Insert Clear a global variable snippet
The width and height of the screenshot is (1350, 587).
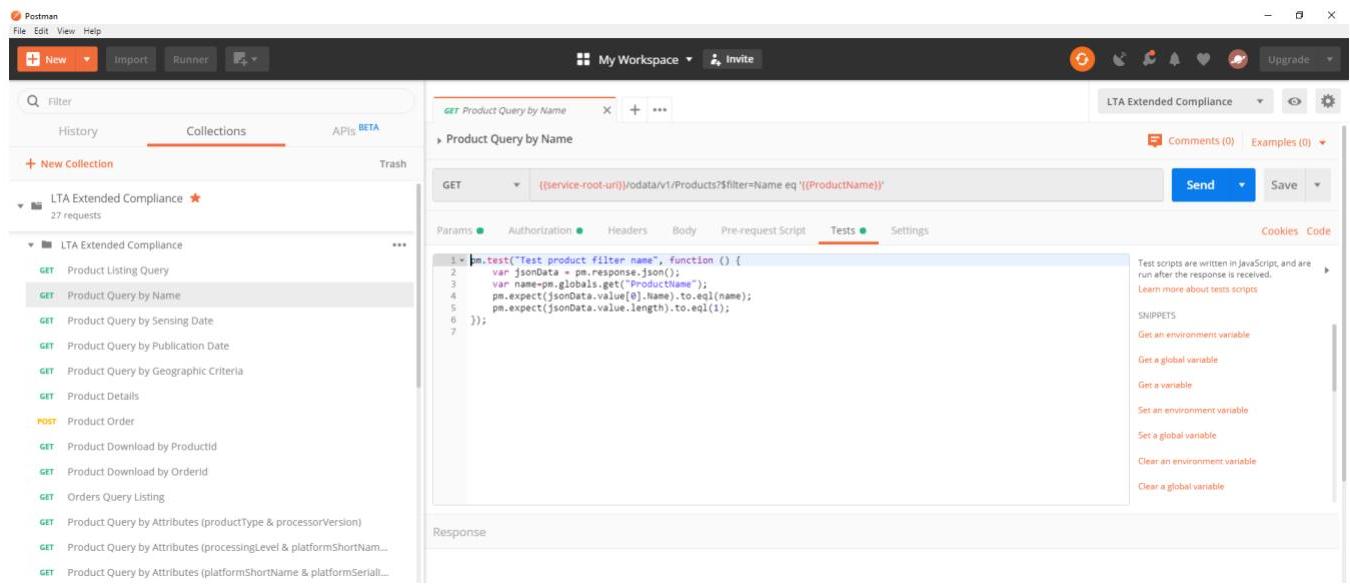click(1181, 486)
